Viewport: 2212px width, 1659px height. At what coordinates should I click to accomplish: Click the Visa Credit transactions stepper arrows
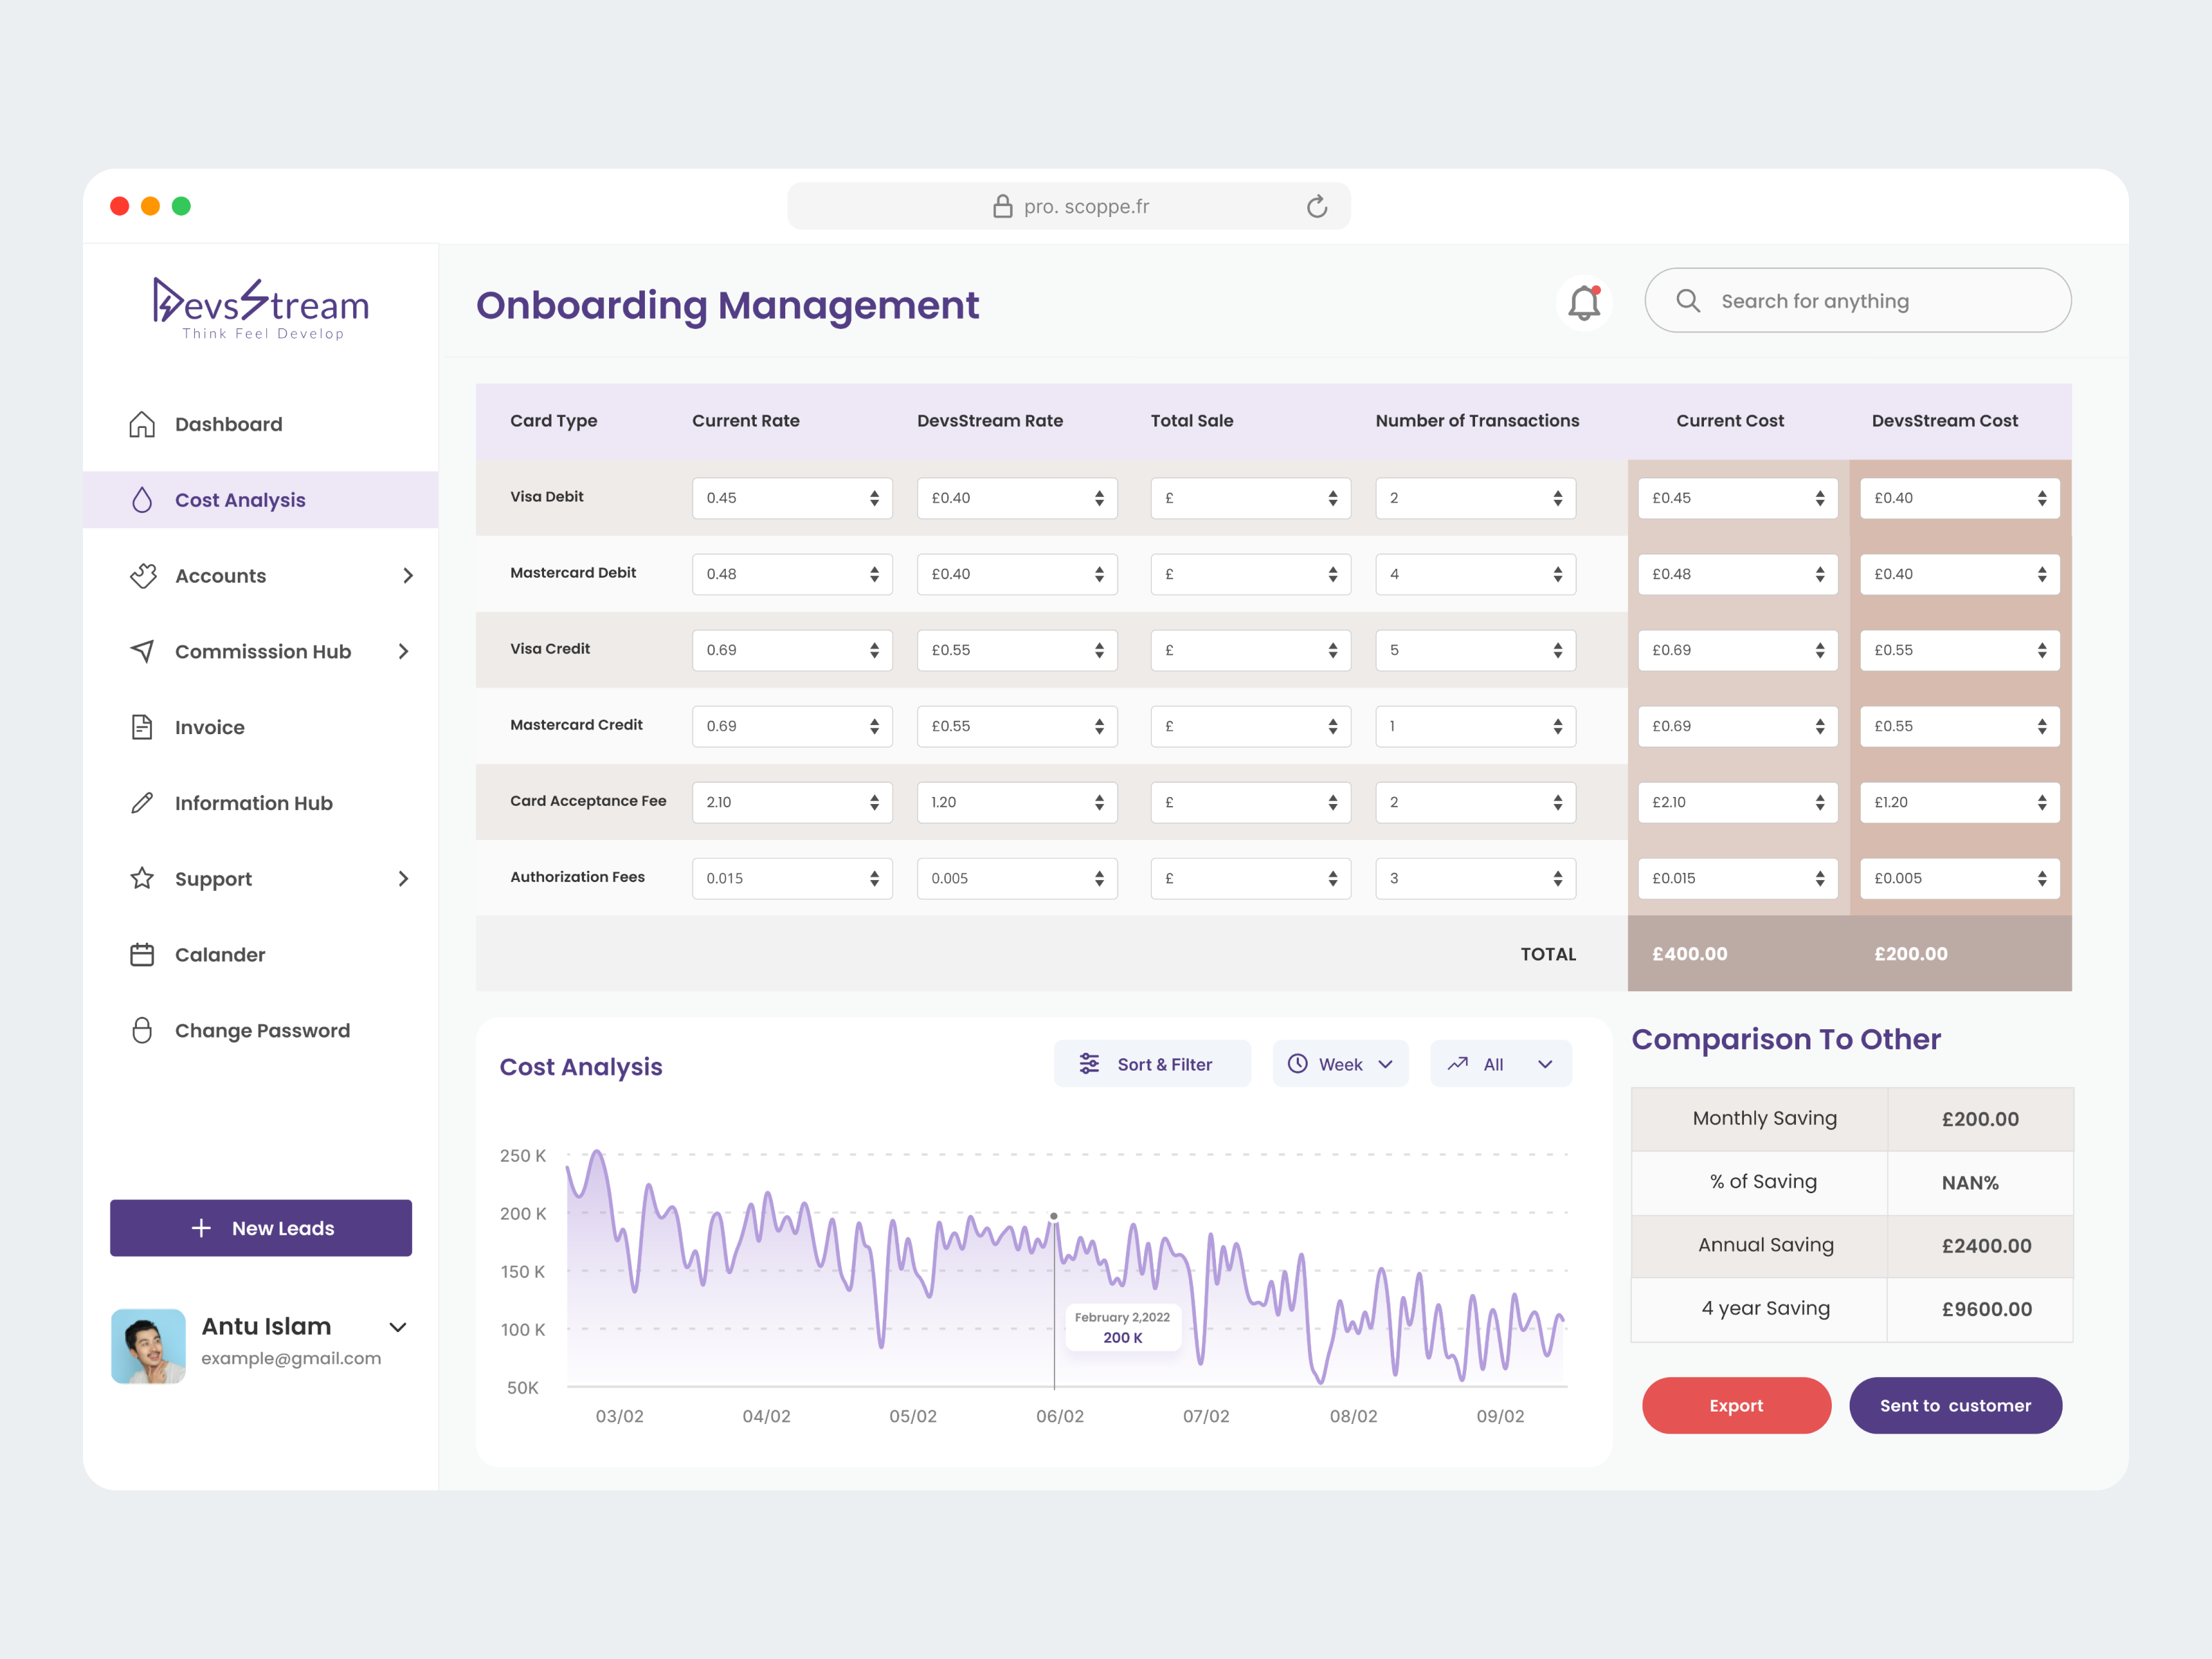click(x=1557, y=650)
